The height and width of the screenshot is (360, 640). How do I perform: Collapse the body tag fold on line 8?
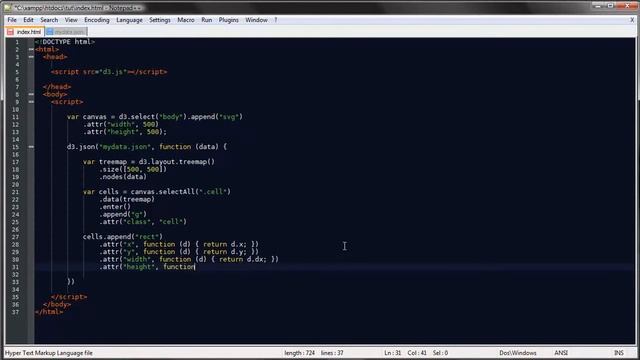[31, 94]
